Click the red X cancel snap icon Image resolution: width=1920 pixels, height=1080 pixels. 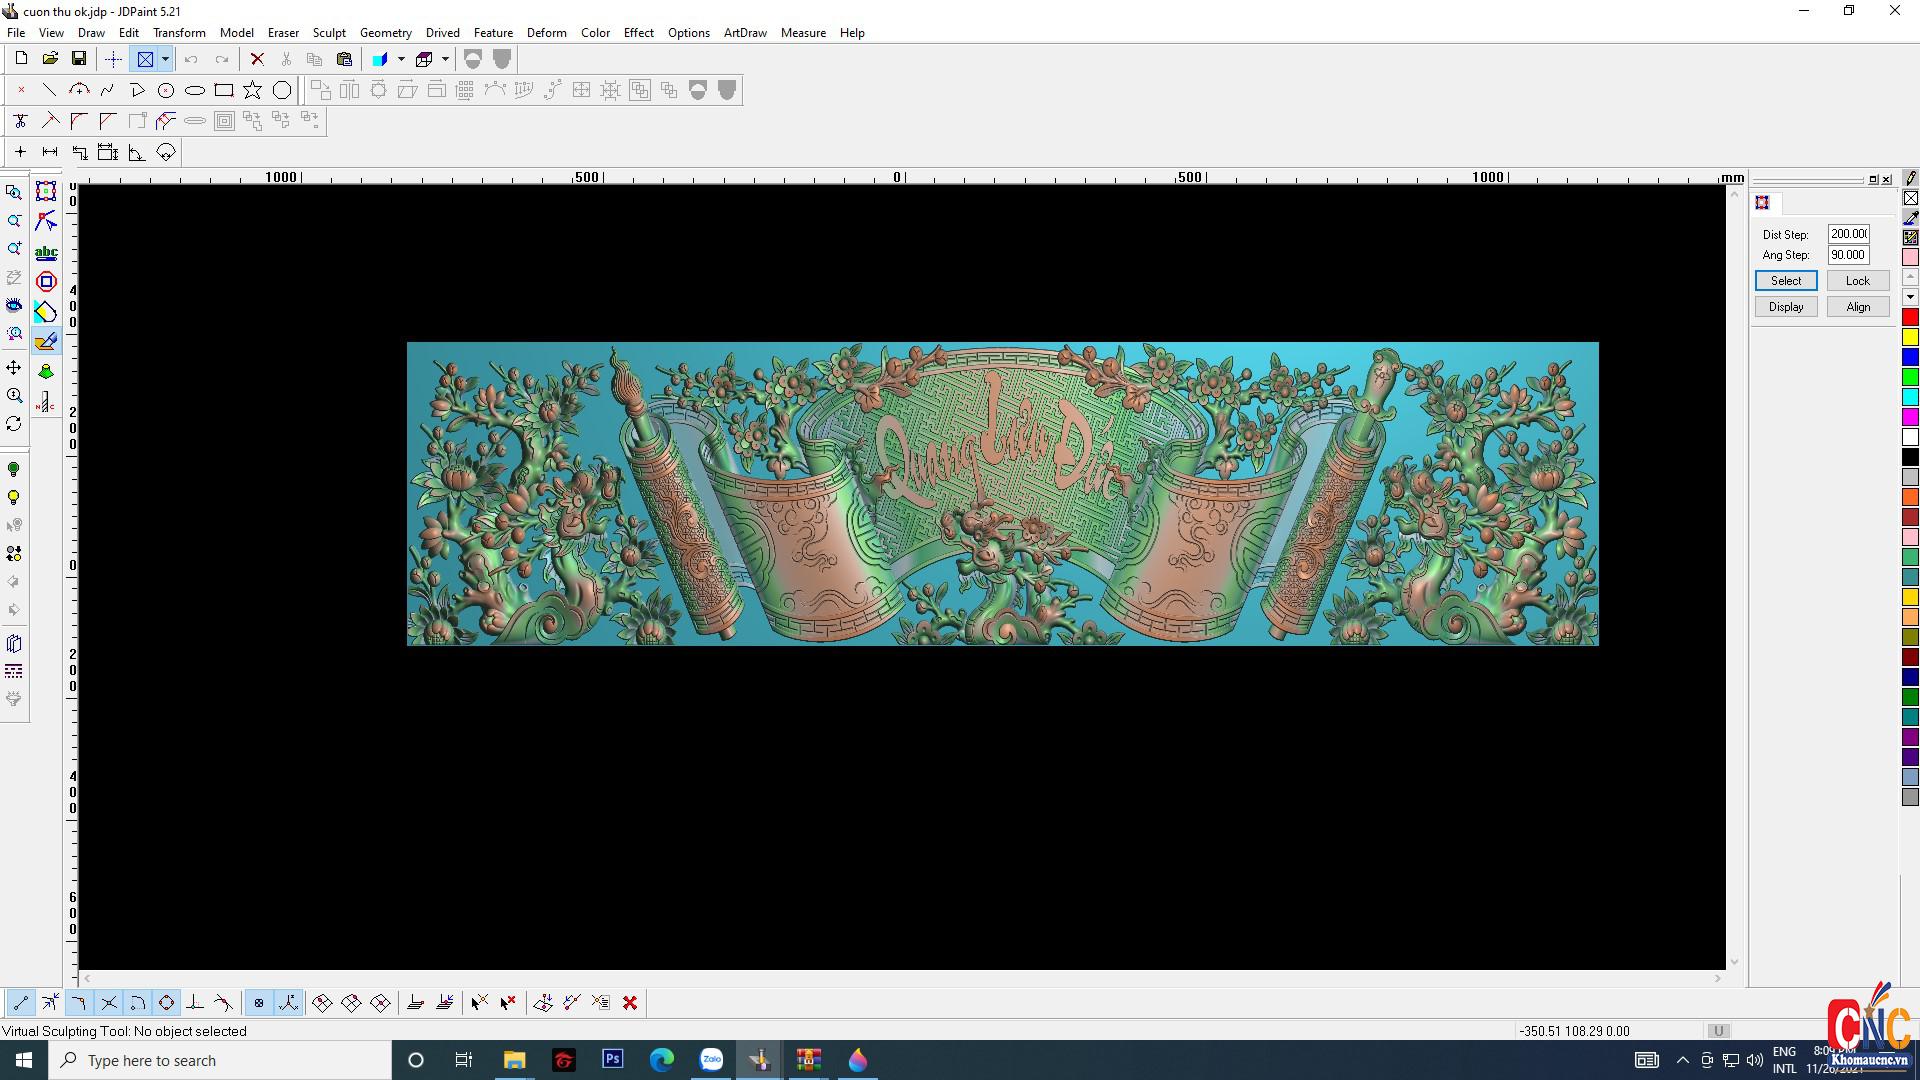coord(630,1003)
